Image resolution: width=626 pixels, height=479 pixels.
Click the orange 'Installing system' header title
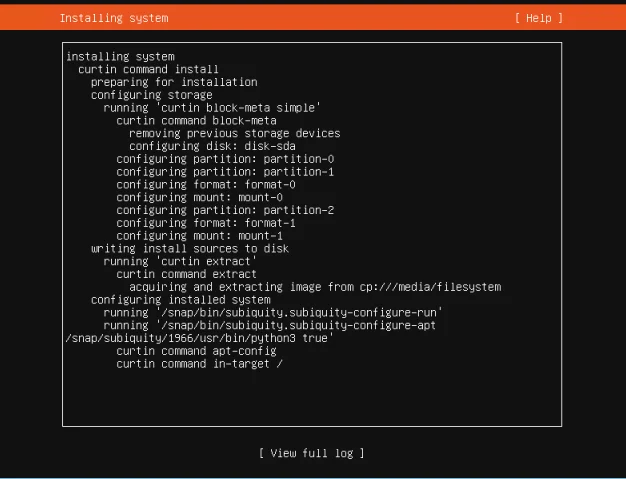click(114, 18)
